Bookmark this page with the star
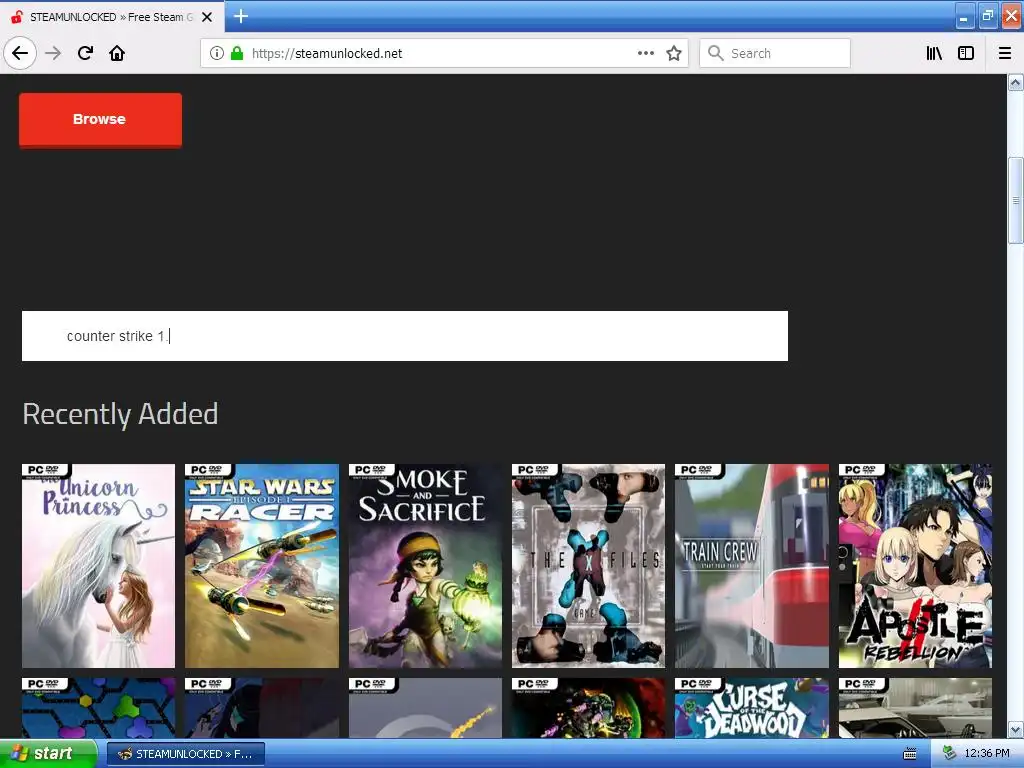This screenshot has width=1024, height=768. coord(674,53)
